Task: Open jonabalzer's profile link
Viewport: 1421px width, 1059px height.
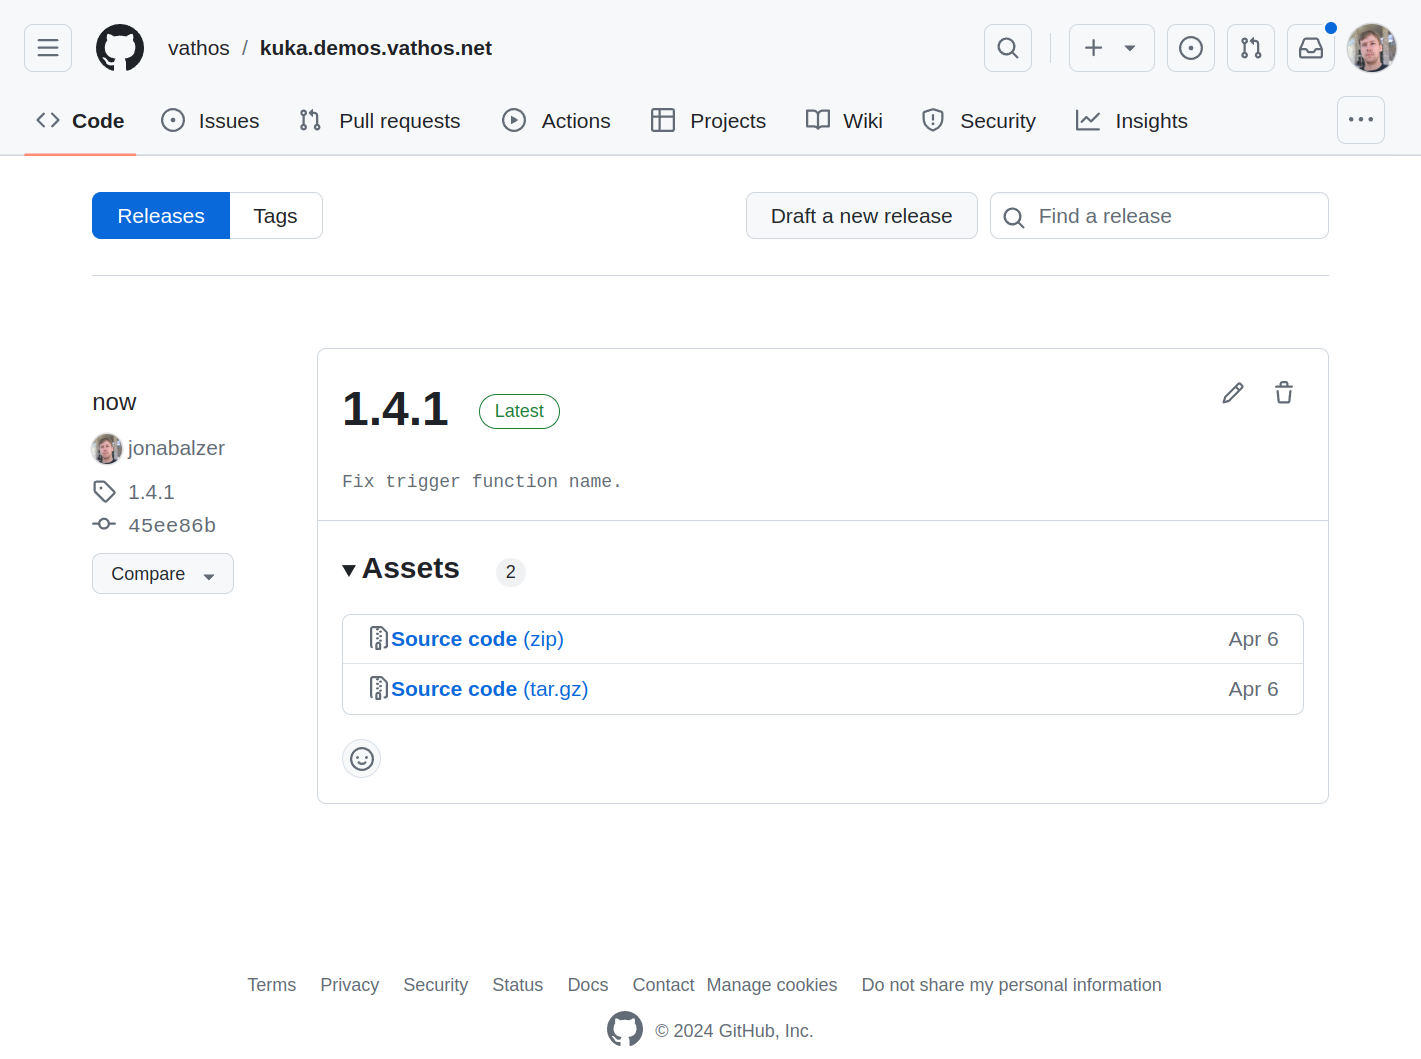Action: click(x=176, y=448)
